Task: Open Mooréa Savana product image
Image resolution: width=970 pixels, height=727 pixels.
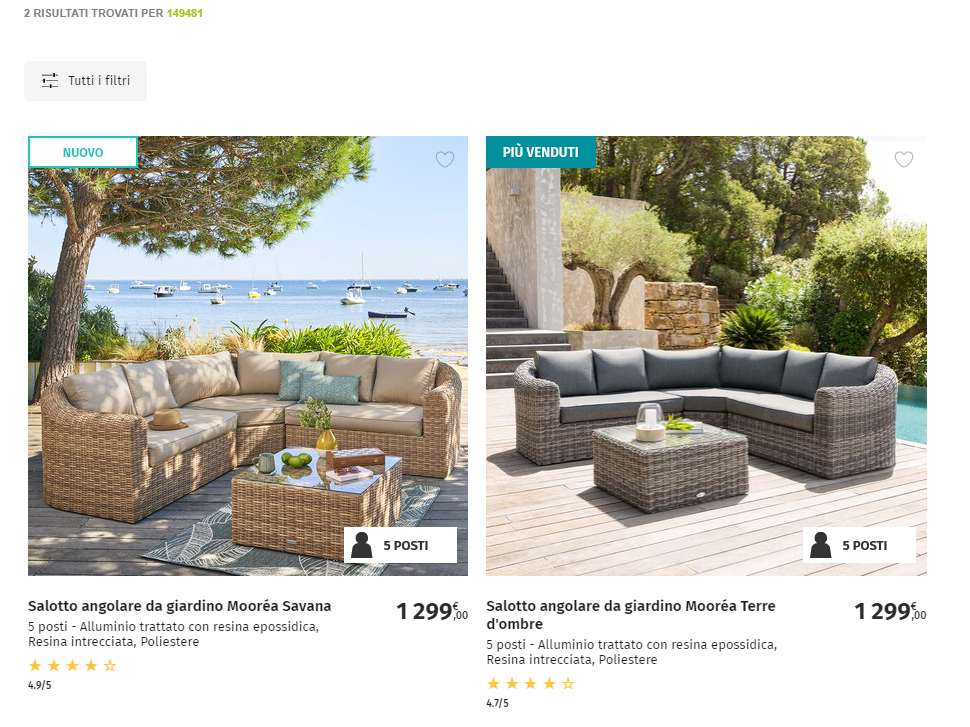Action: tap(248, 356)
